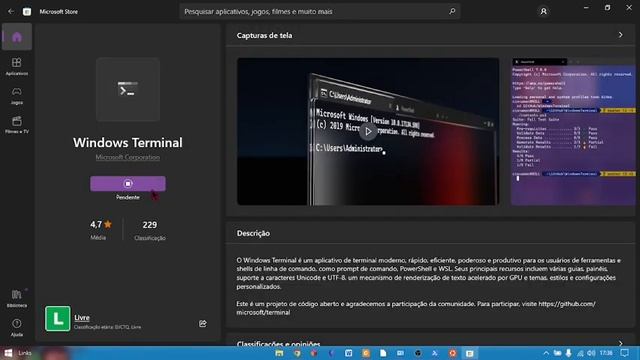The image size is (640, 360).
Task: Click the Pendente status text
Action: 128,197
